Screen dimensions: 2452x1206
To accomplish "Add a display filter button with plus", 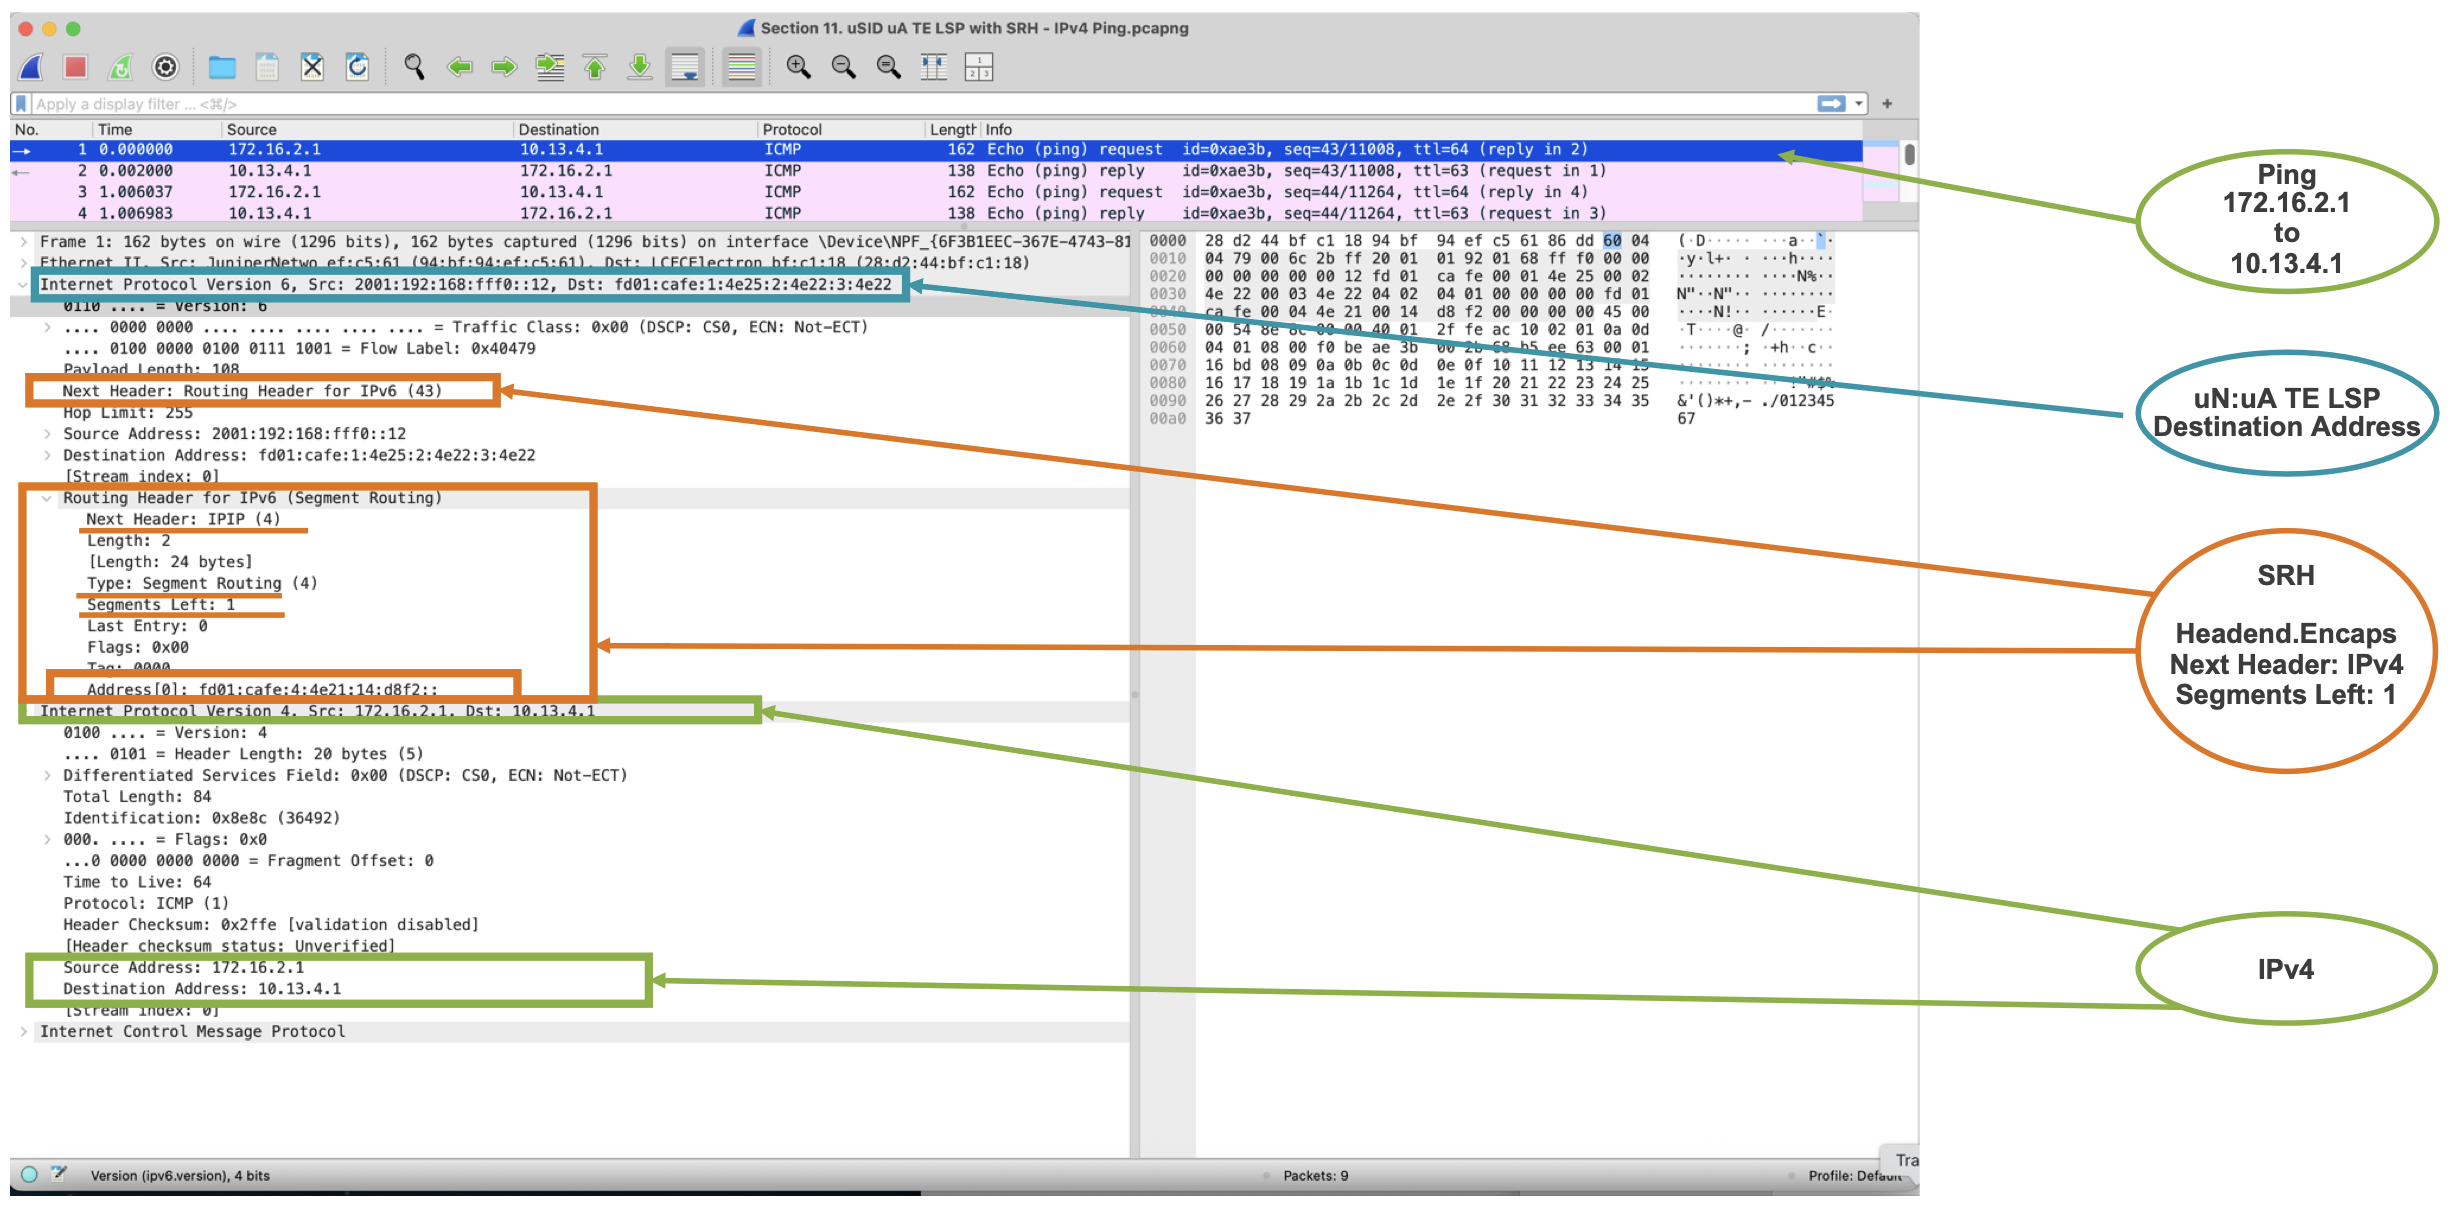I will coord(1887,104).
